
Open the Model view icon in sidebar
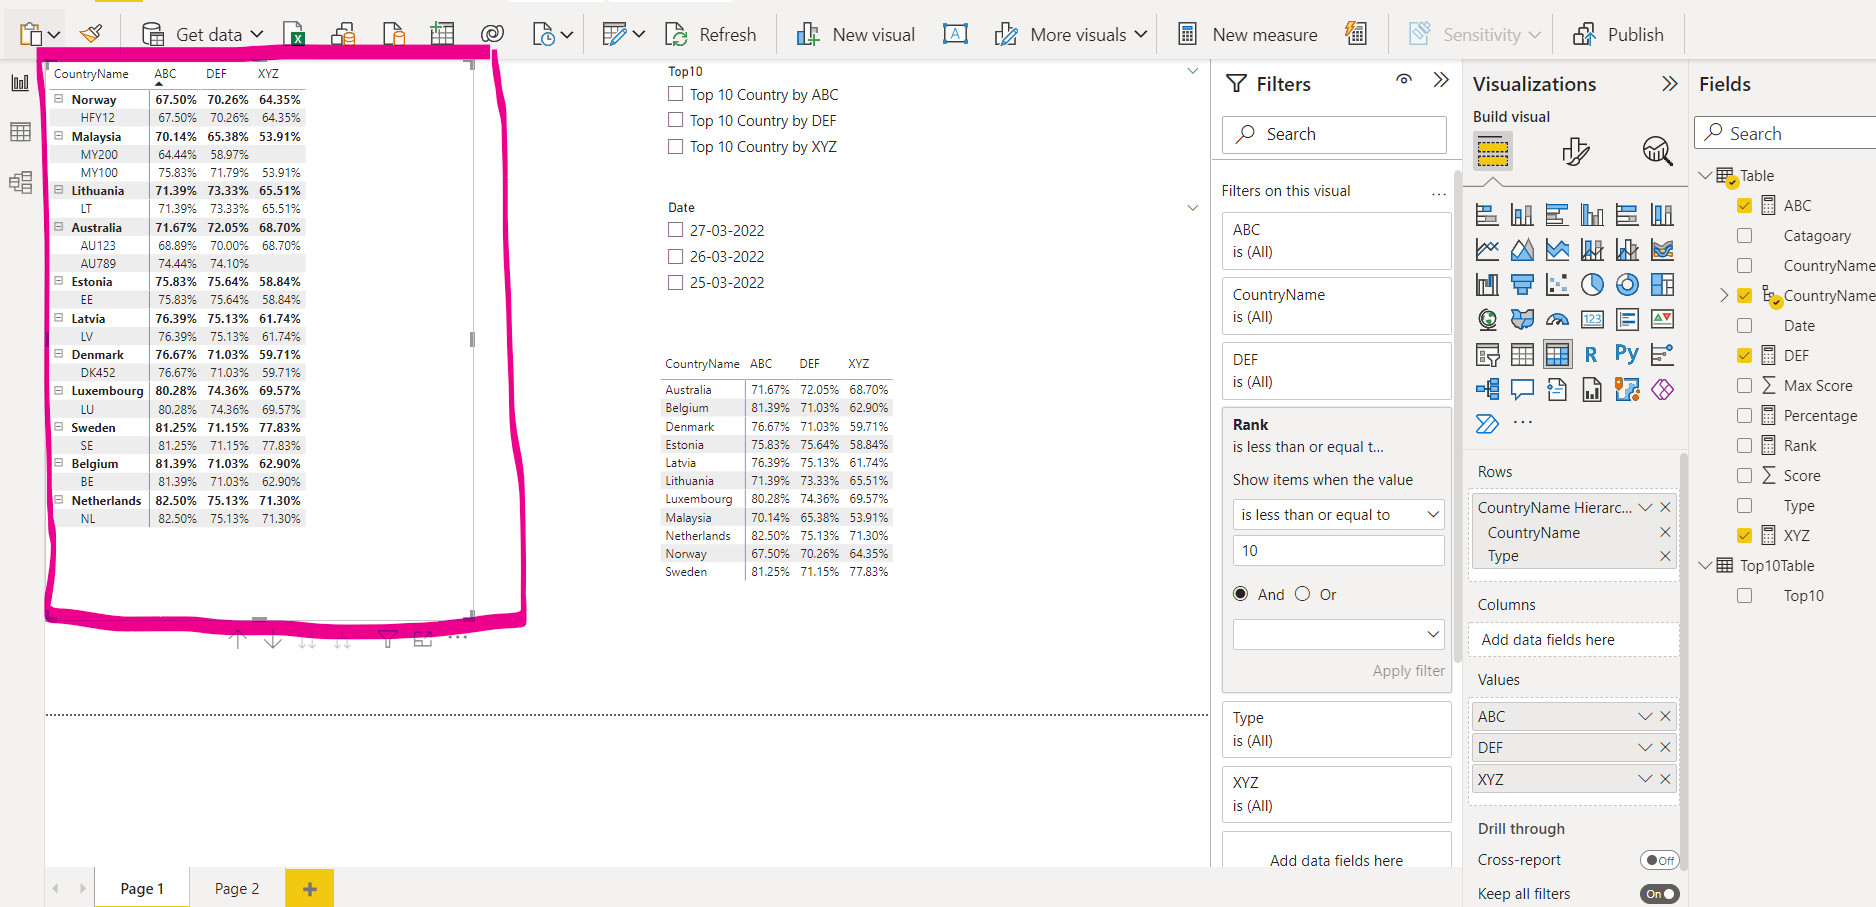point(20,183)
